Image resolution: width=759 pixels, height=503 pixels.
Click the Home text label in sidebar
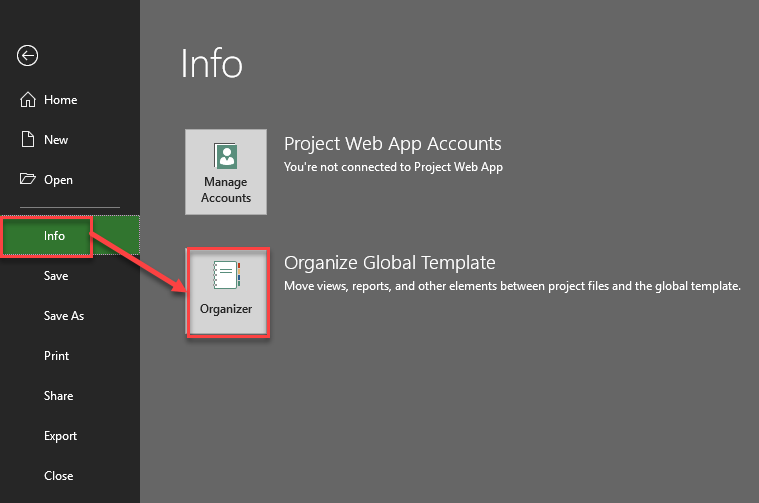[60, 100]
